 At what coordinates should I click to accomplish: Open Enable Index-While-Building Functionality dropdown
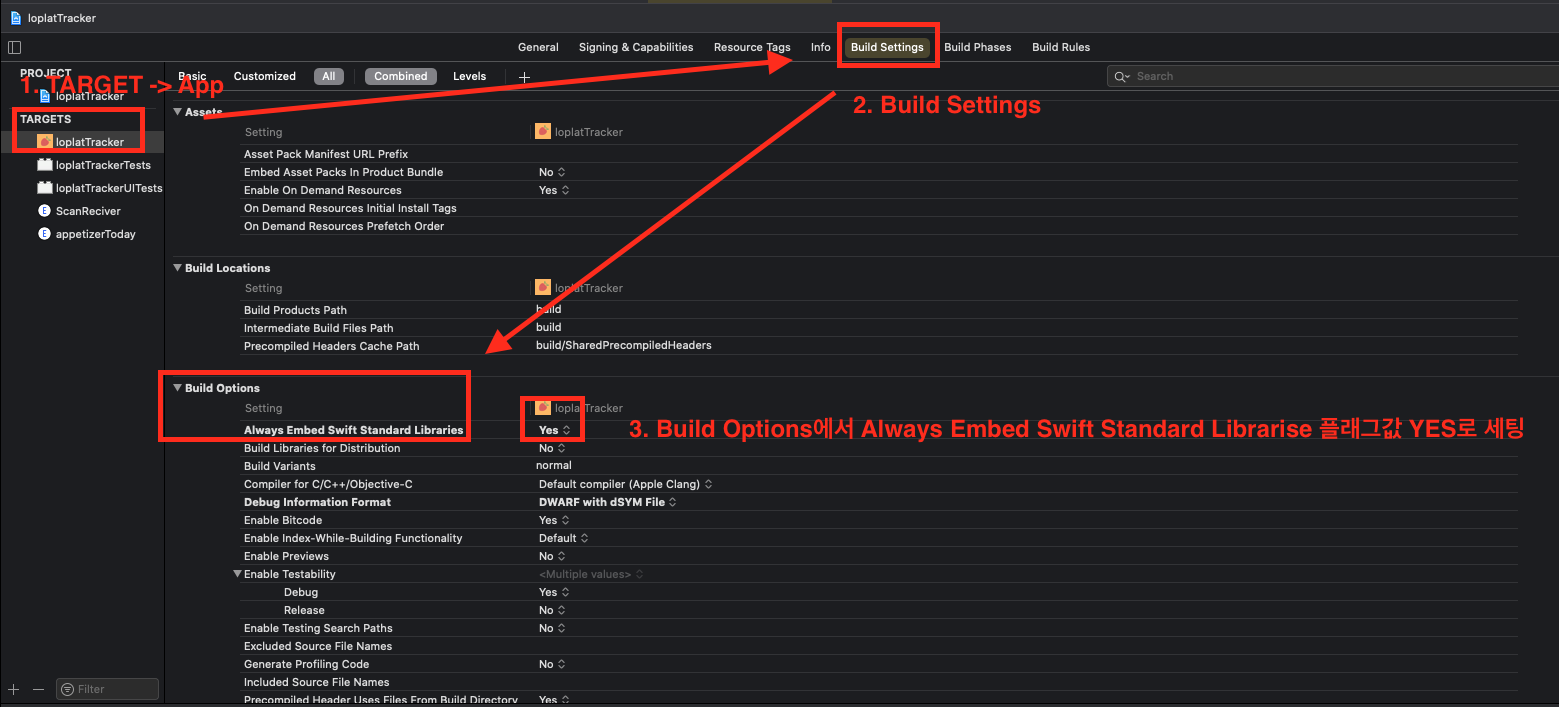(x=564, y=538)
